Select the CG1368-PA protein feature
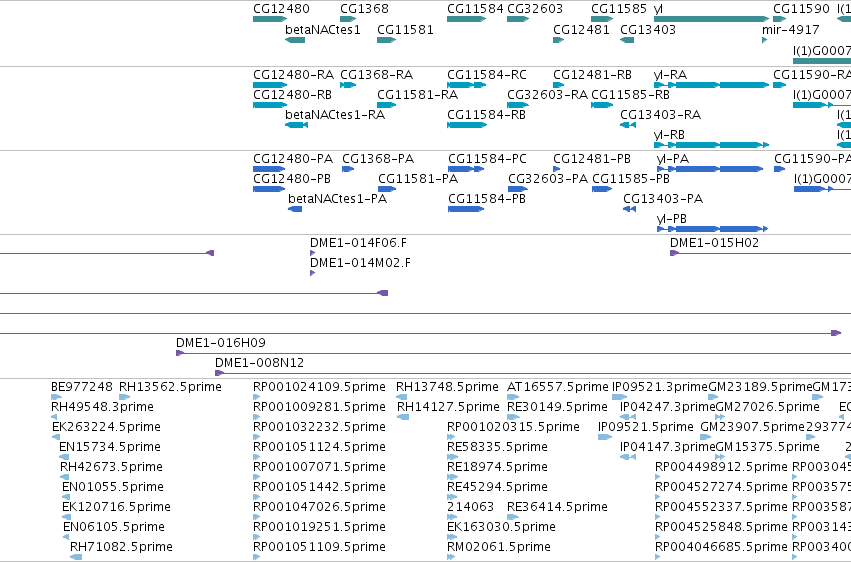Screen dimensions: 851x562 point(348,169)
